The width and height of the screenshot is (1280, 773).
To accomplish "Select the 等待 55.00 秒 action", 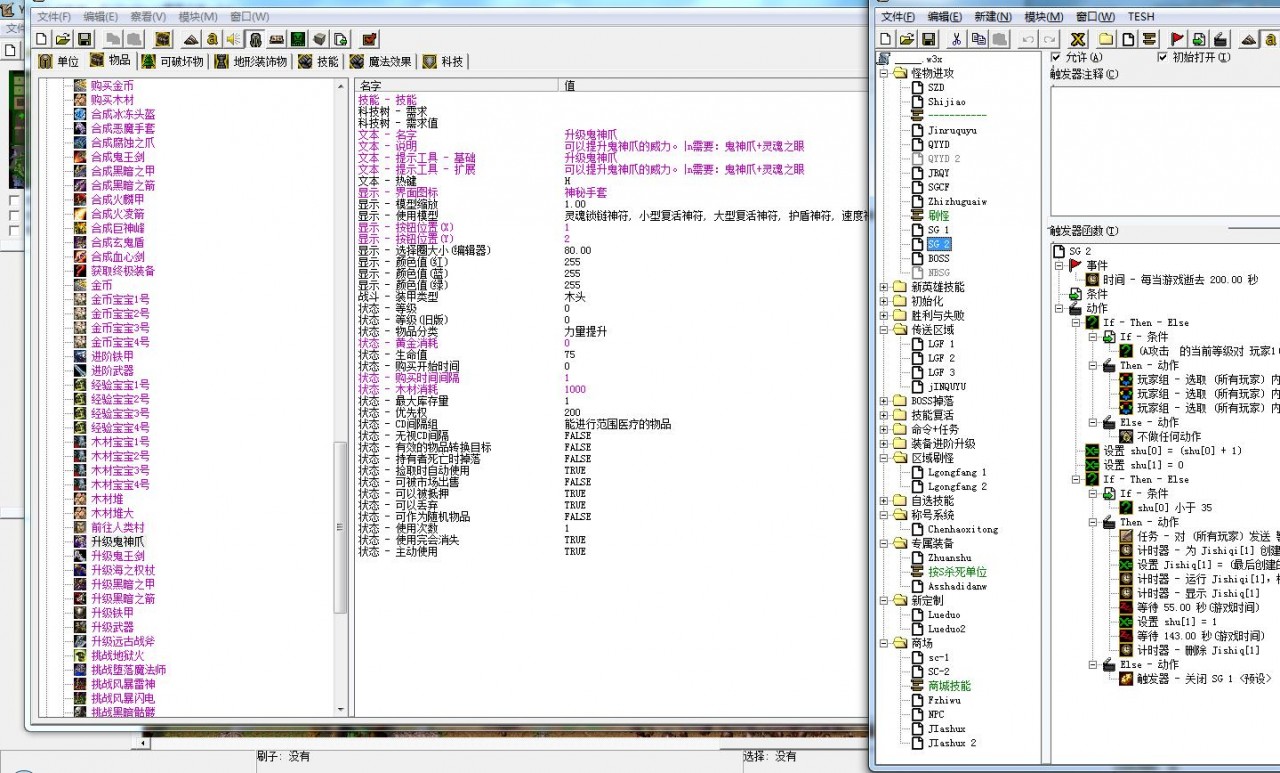I will (x=1201, y=607).
